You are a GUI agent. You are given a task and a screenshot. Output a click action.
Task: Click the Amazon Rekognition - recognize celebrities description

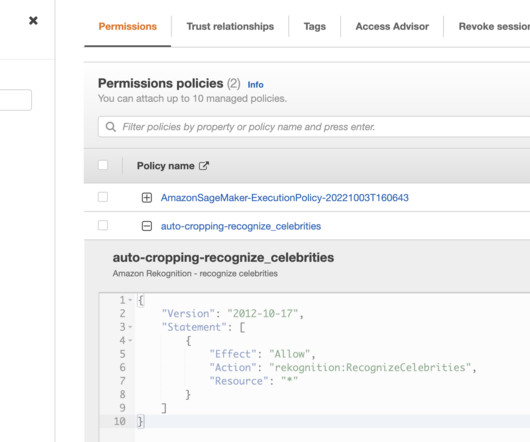[x=195, y=273]
